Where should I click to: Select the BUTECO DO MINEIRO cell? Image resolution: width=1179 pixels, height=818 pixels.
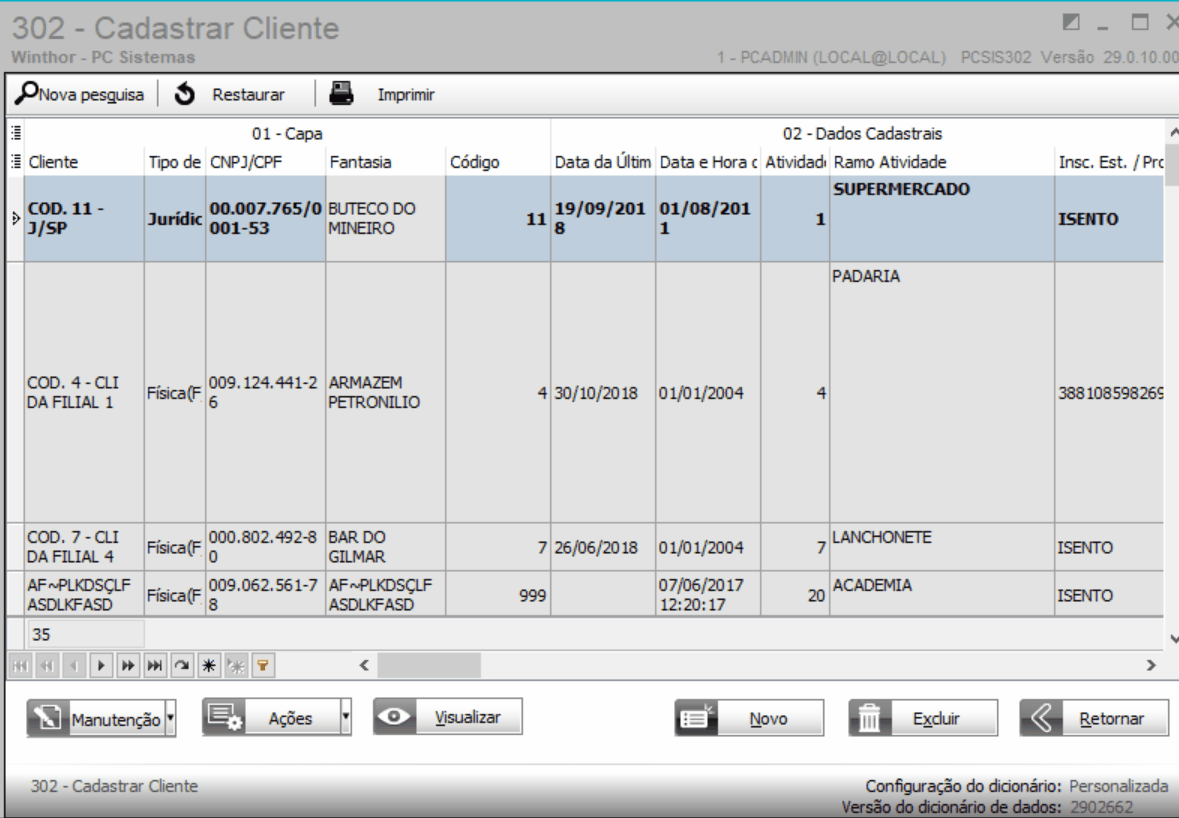coord(385,219)
